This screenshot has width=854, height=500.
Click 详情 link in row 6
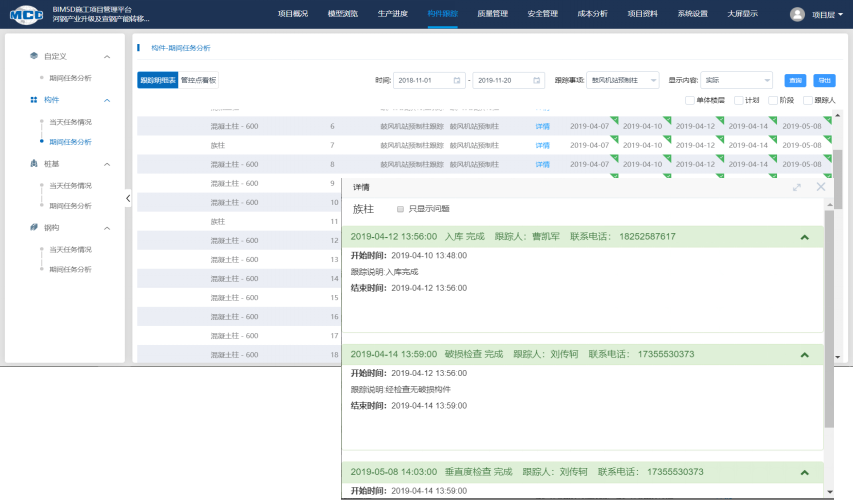[543, 126]
